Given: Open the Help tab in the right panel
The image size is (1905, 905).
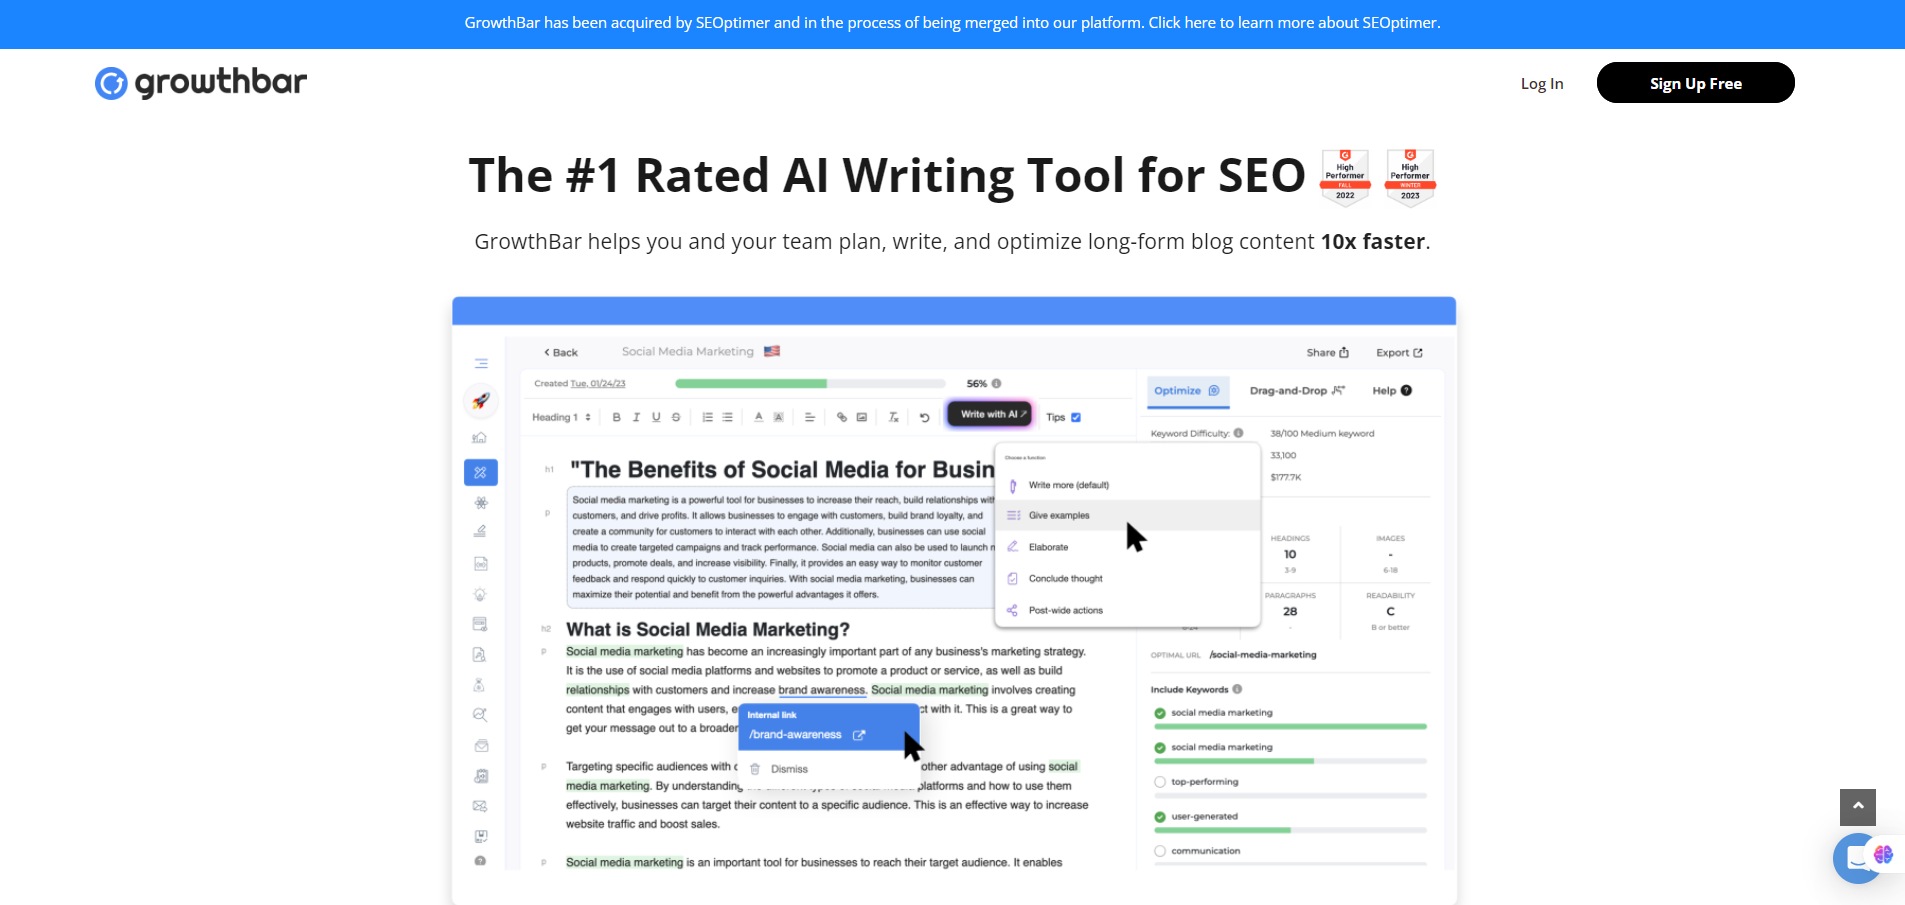Looking at the screenshot, I should (x=1392, y=391).
